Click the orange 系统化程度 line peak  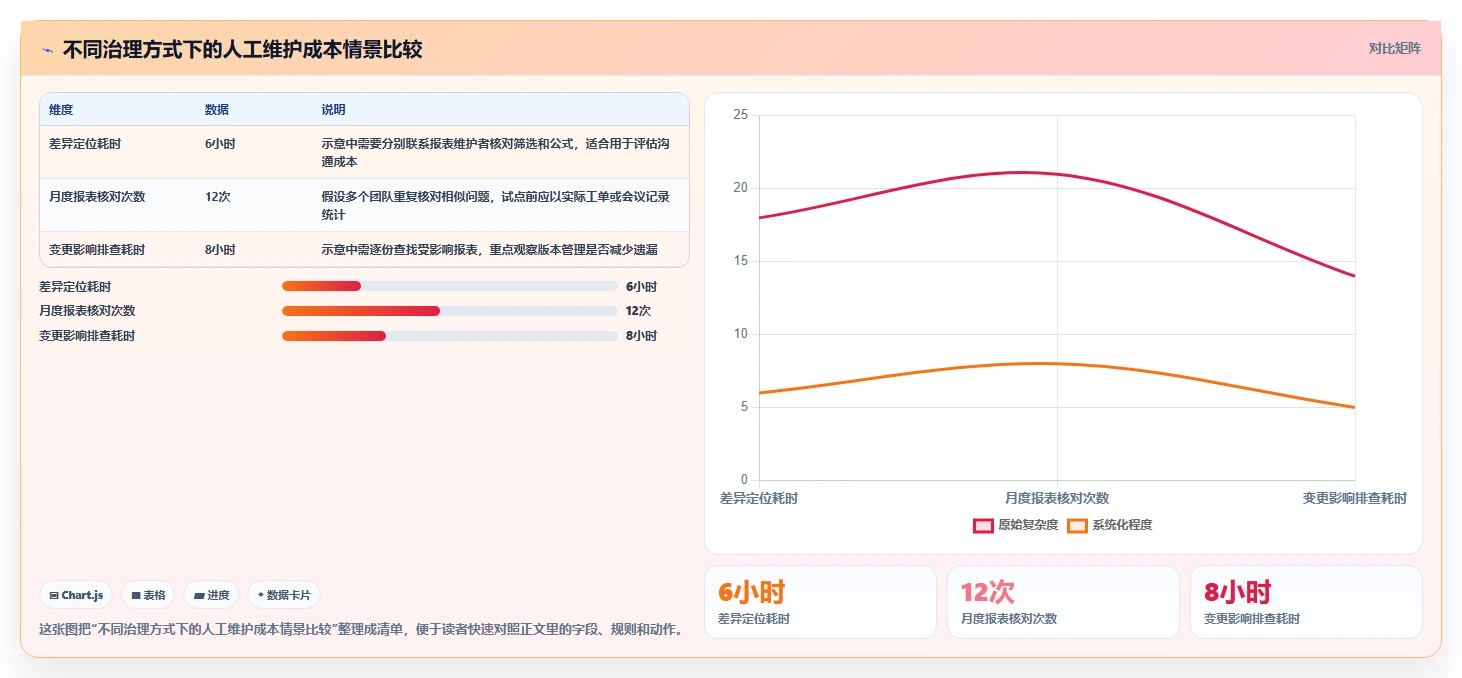pos(1040,363)
